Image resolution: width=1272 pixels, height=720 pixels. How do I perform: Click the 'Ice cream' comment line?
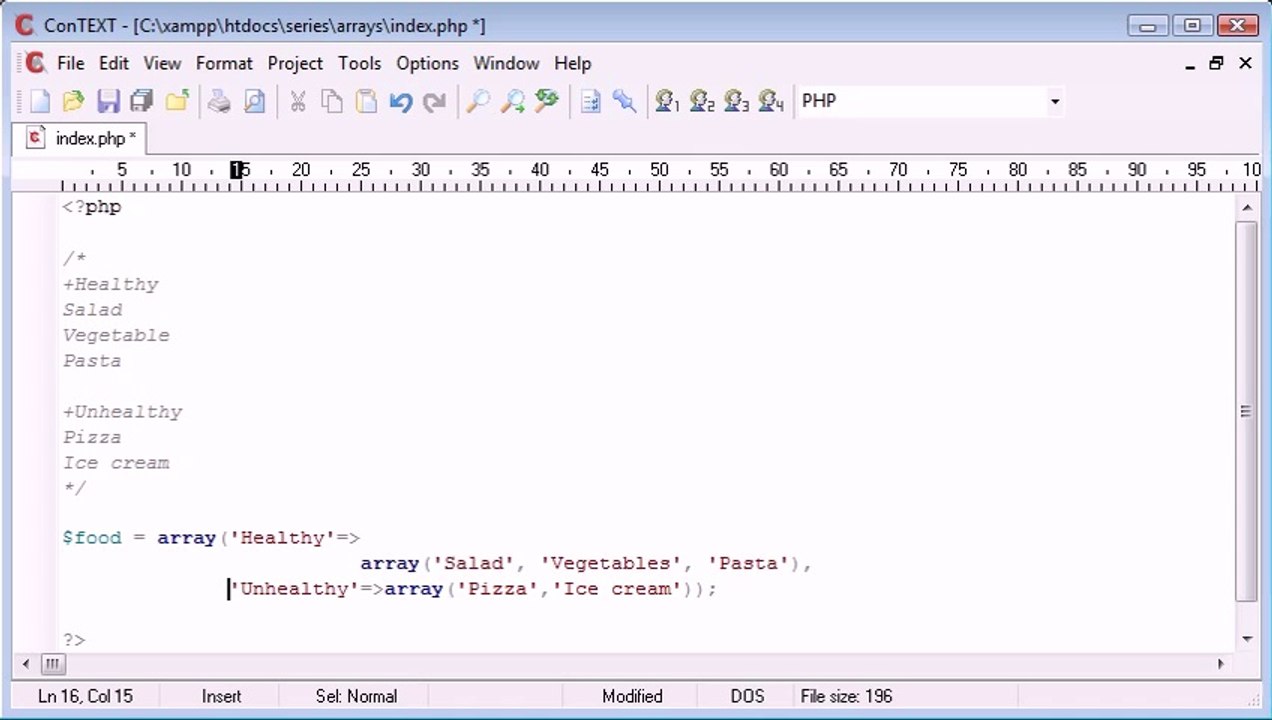[x=116, y=463]
